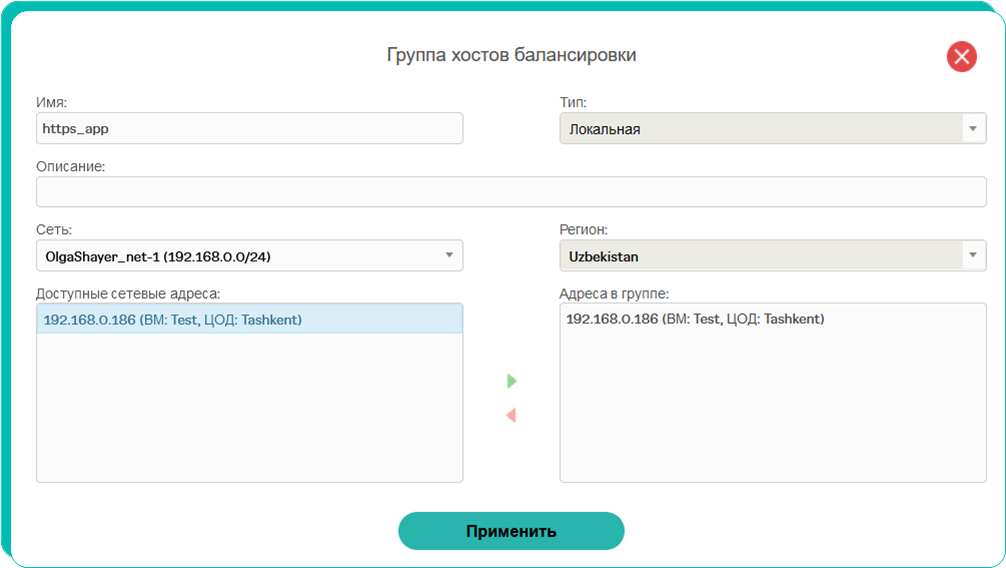The image size is (1006, 568).
Task: Focus the Имя field containing https_app
Action: [250, 128]
